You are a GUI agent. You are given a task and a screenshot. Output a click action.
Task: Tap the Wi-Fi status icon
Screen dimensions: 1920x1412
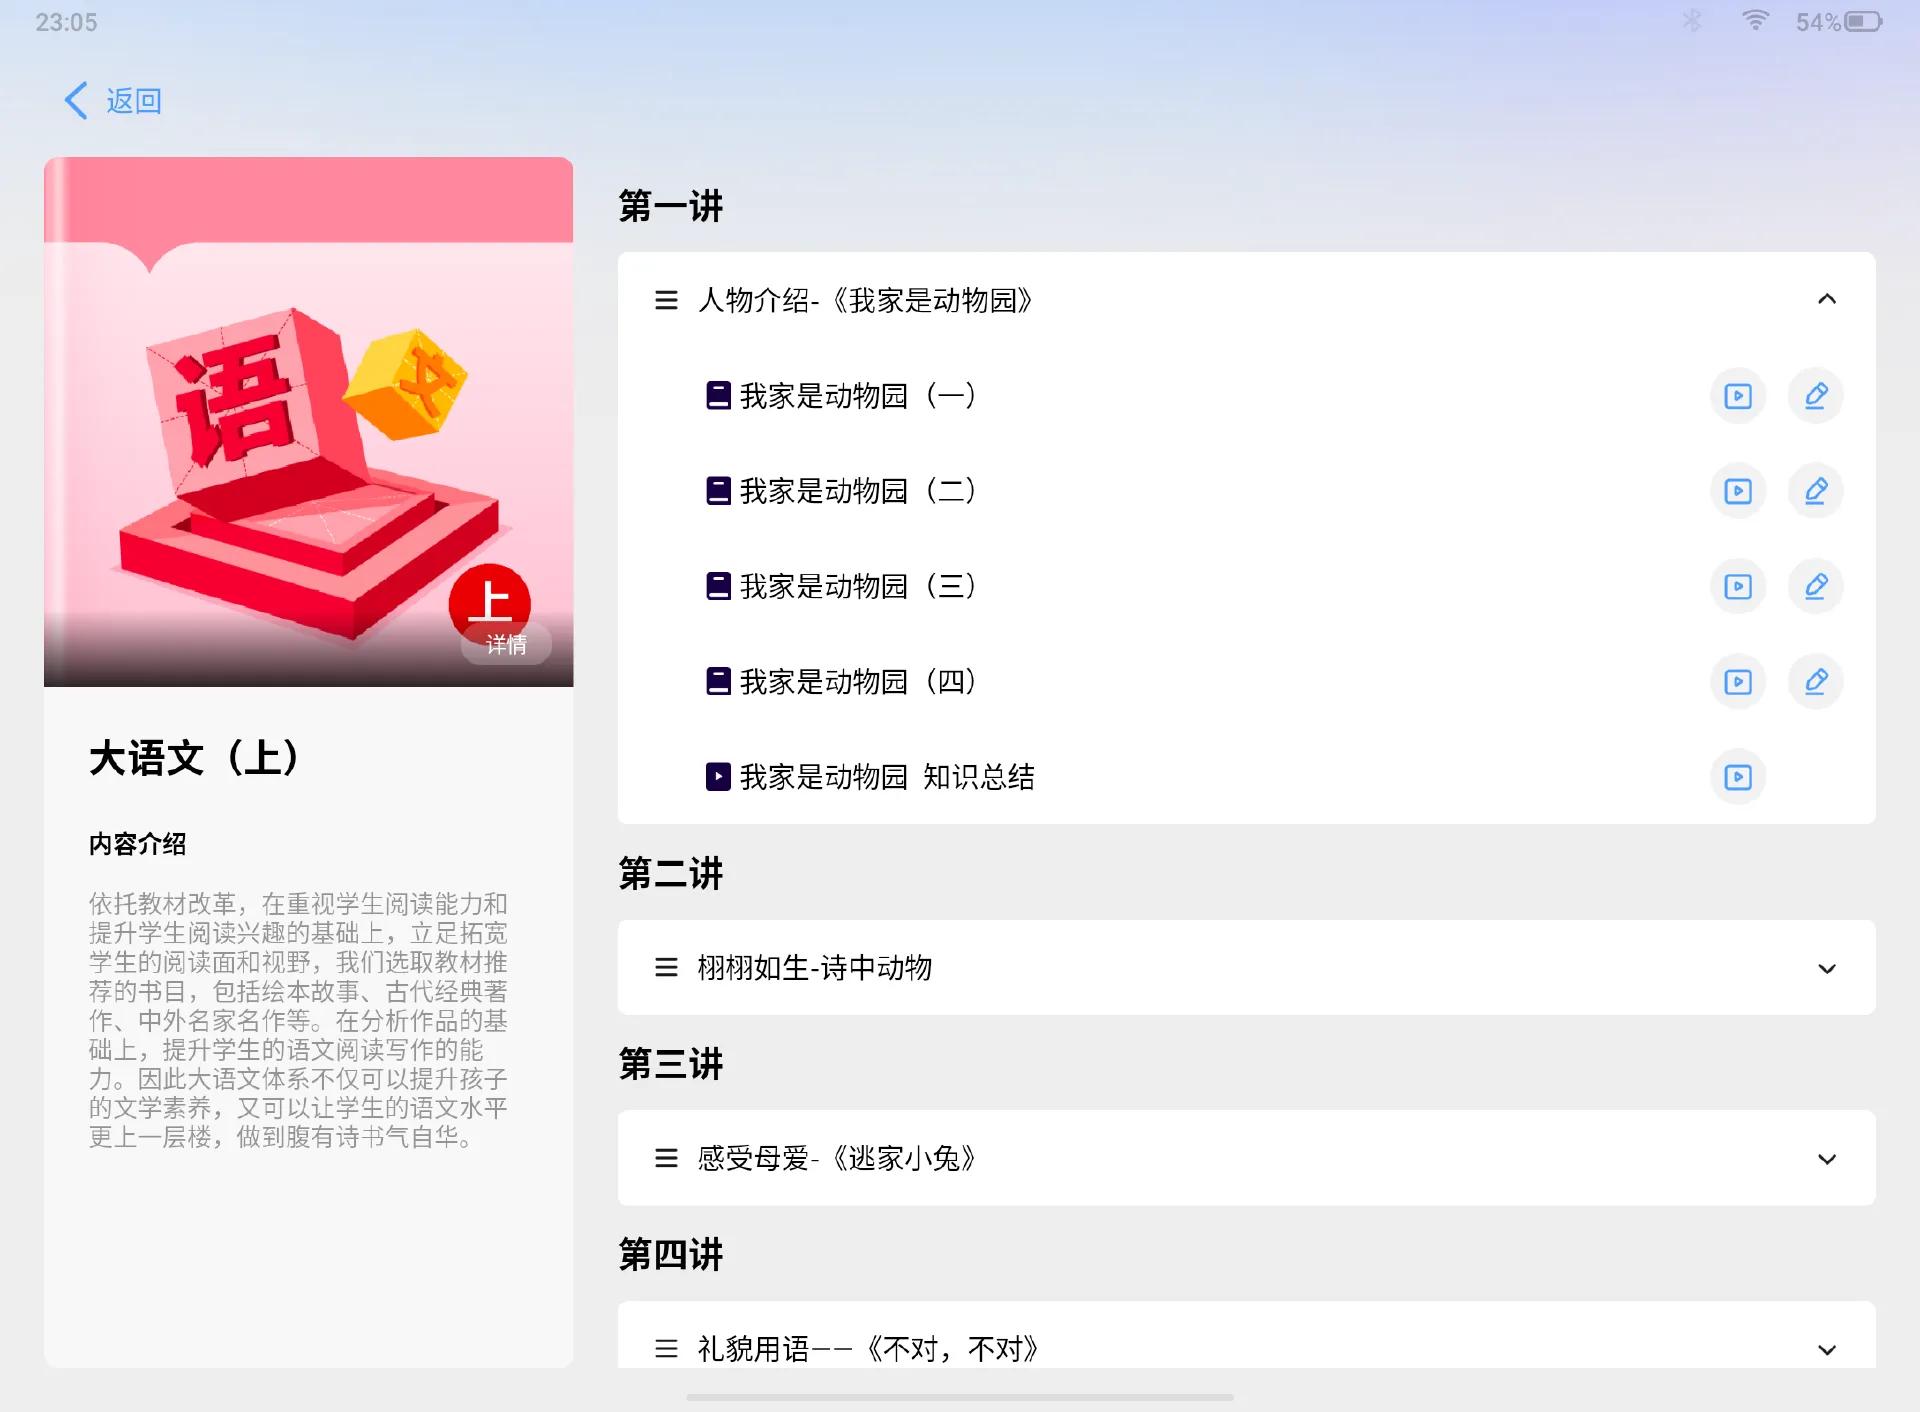[1755, 21]
